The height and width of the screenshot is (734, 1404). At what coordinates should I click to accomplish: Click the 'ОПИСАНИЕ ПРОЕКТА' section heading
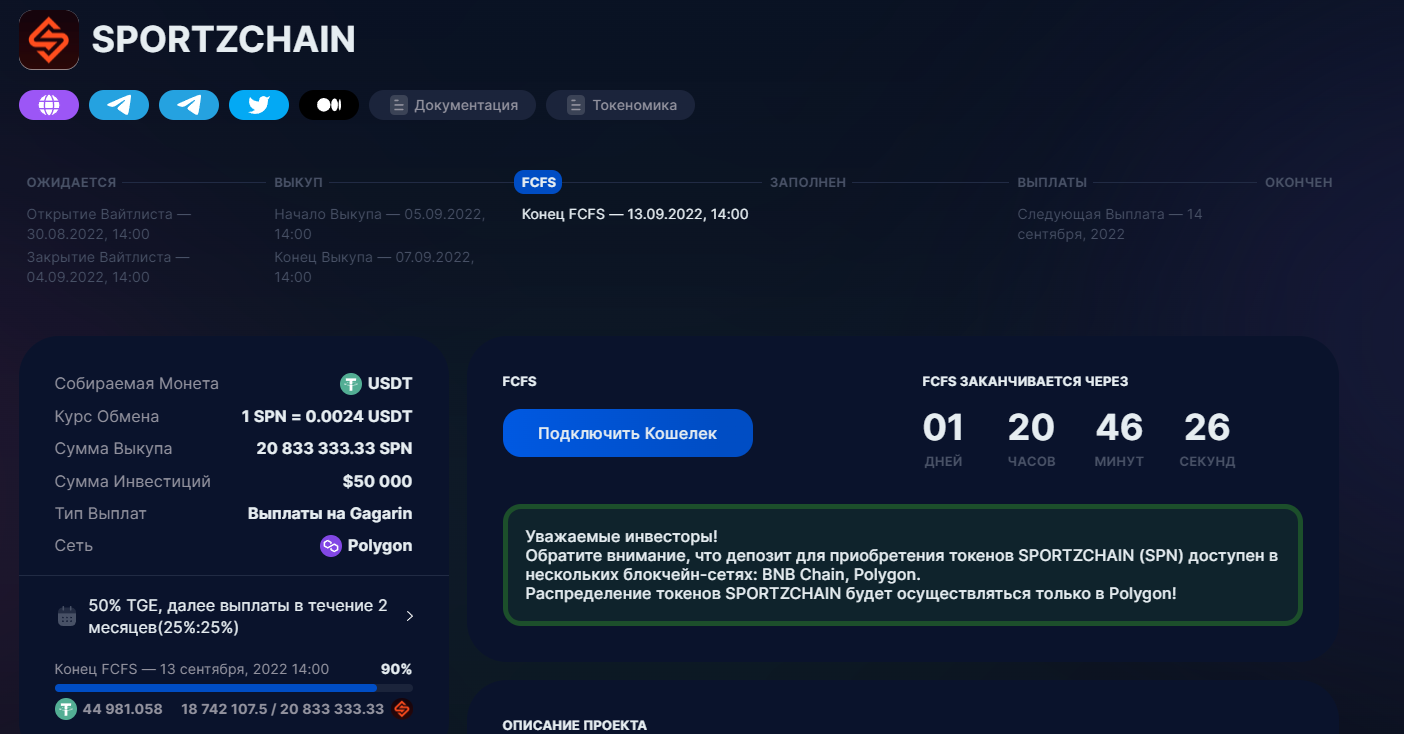tap(575, 725)
